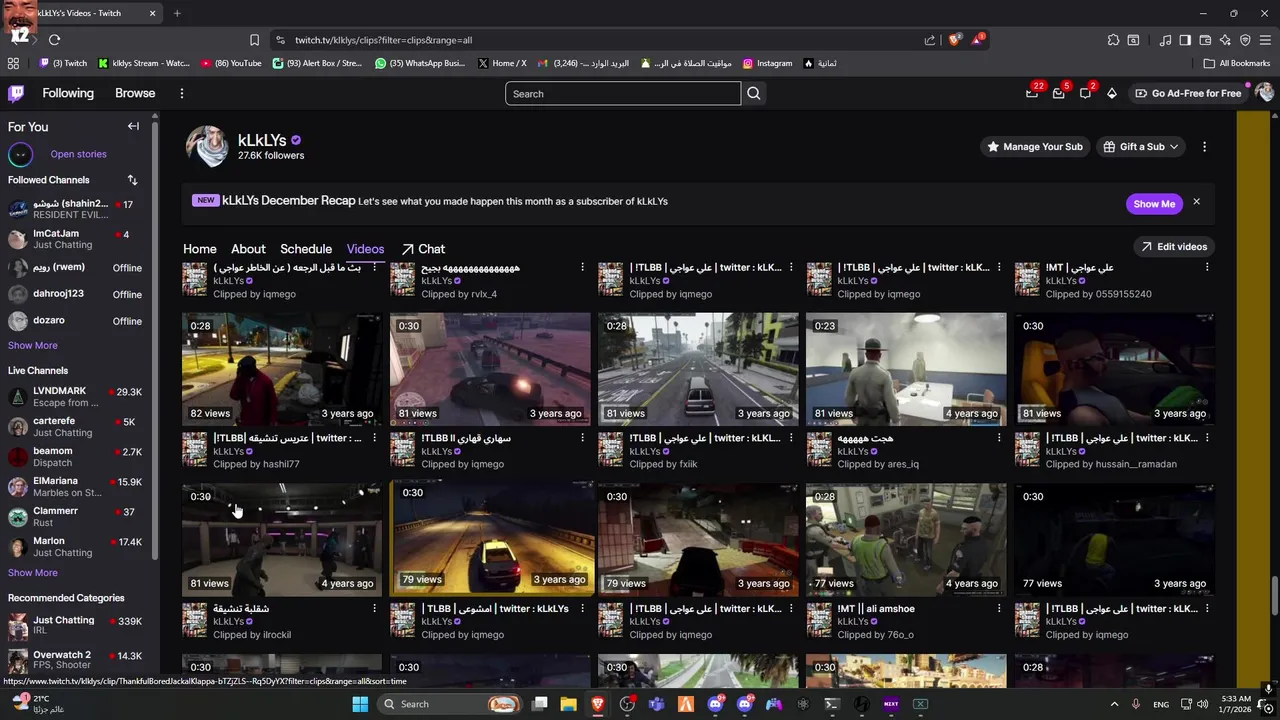Open options for clip by ares_iq

click(998, 438)
